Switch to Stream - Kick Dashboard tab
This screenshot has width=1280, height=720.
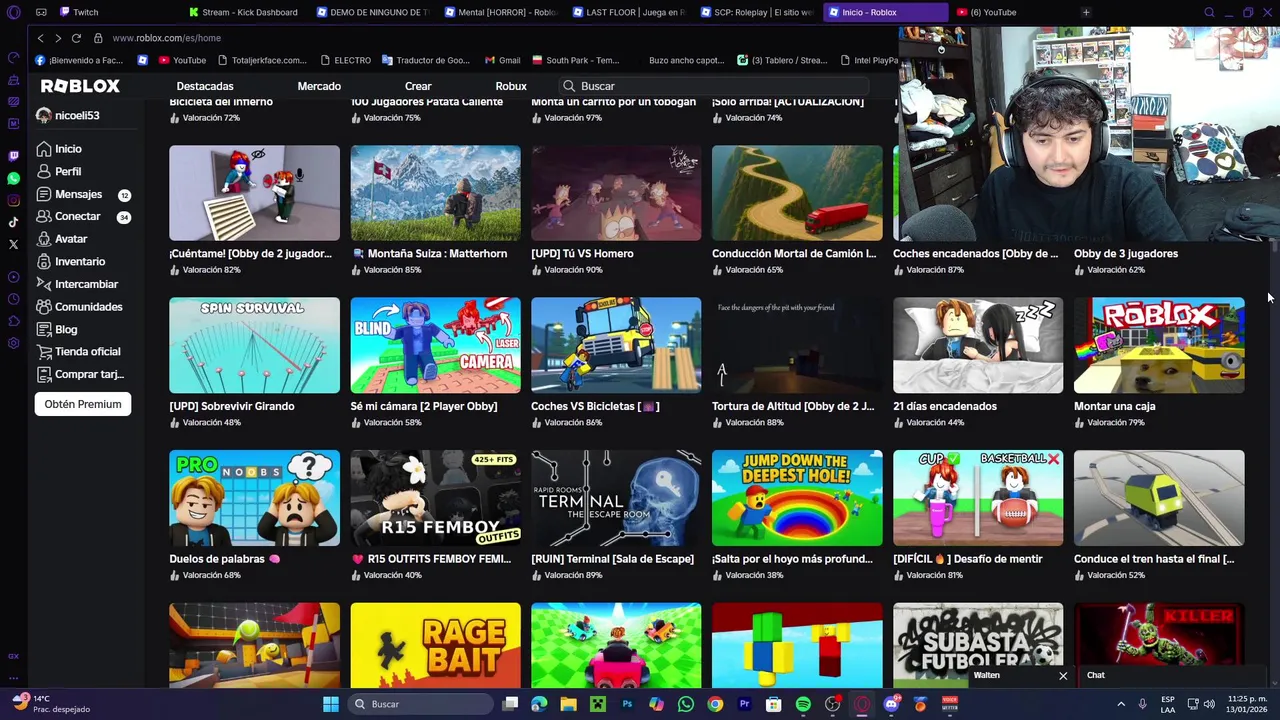coord(245,12)
